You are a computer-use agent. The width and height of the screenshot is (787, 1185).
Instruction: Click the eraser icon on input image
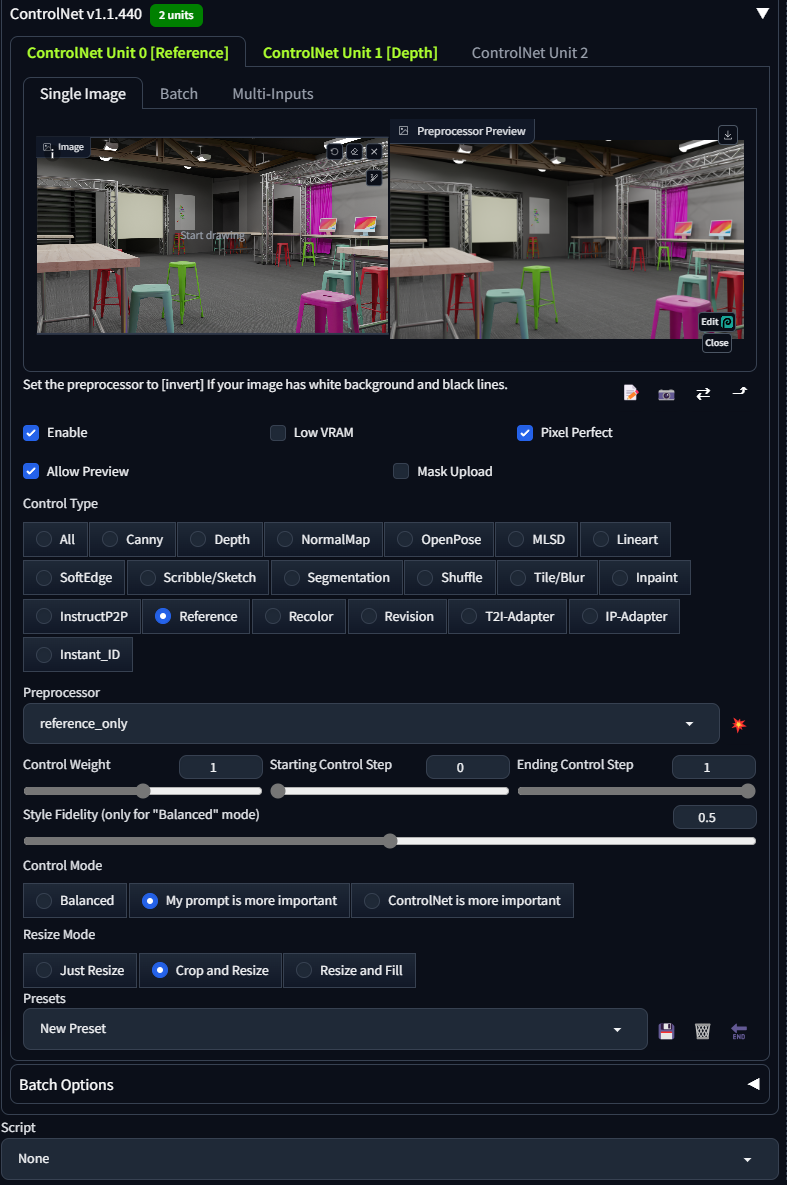pyautogui.click(x=354, y=151)
